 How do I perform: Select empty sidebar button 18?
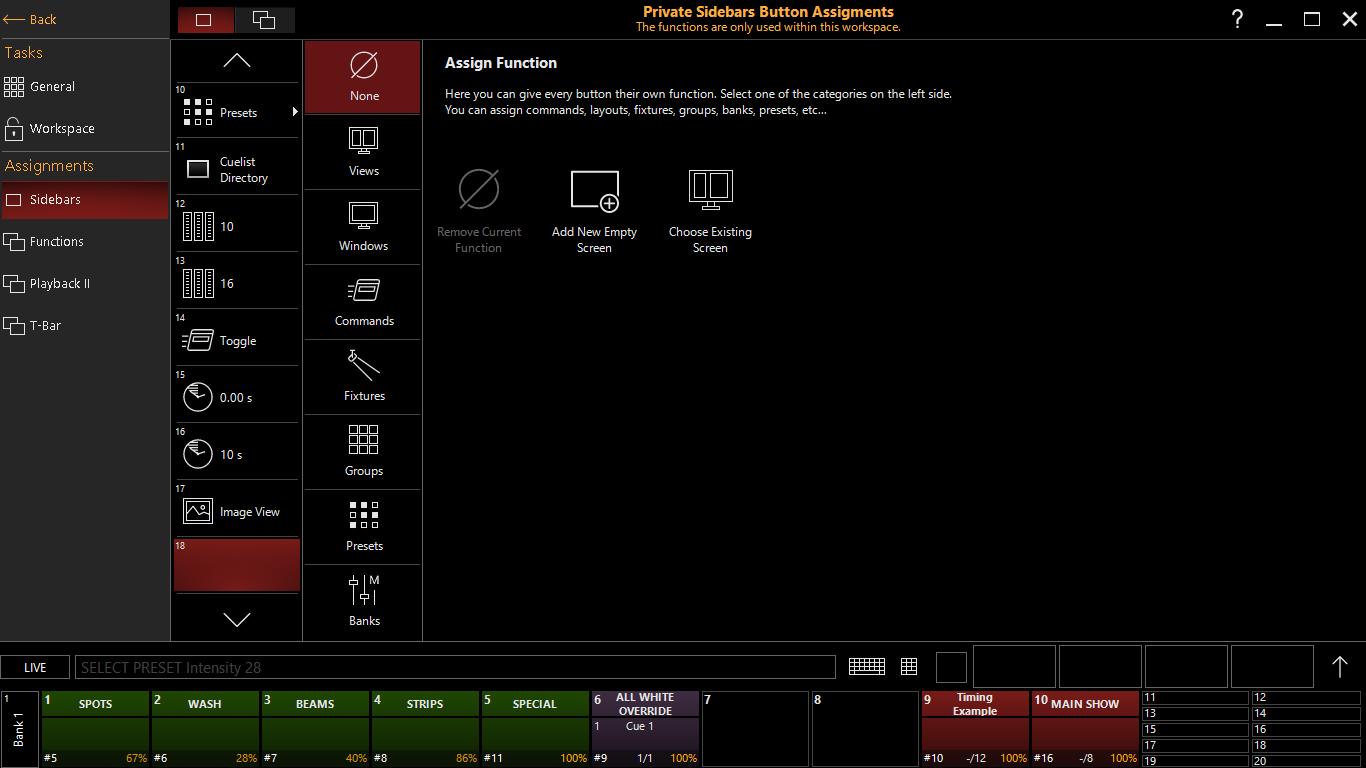(237, 566)
